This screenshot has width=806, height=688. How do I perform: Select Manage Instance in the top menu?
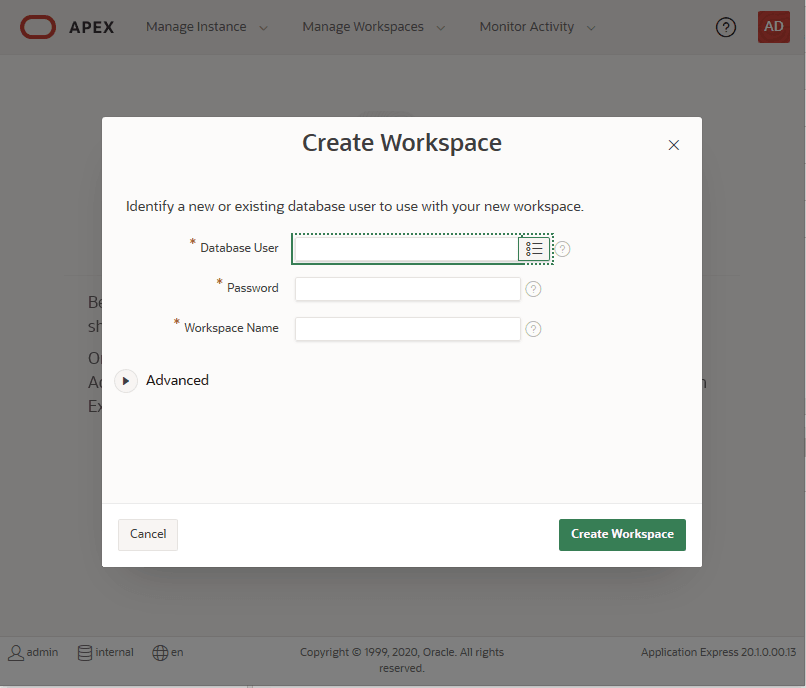[x=196, y=27]
